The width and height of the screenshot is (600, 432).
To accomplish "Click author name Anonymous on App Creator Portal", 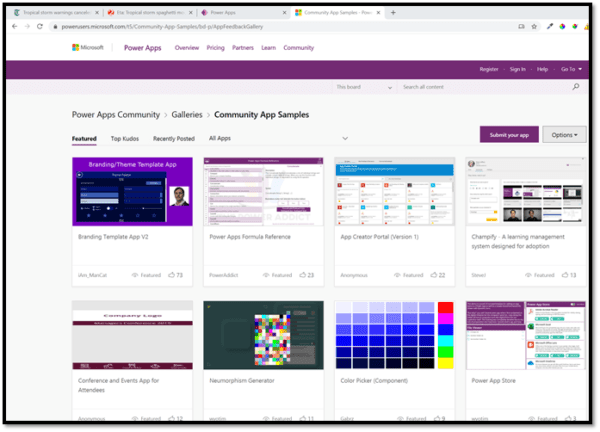I will click(x=354, y=275).
